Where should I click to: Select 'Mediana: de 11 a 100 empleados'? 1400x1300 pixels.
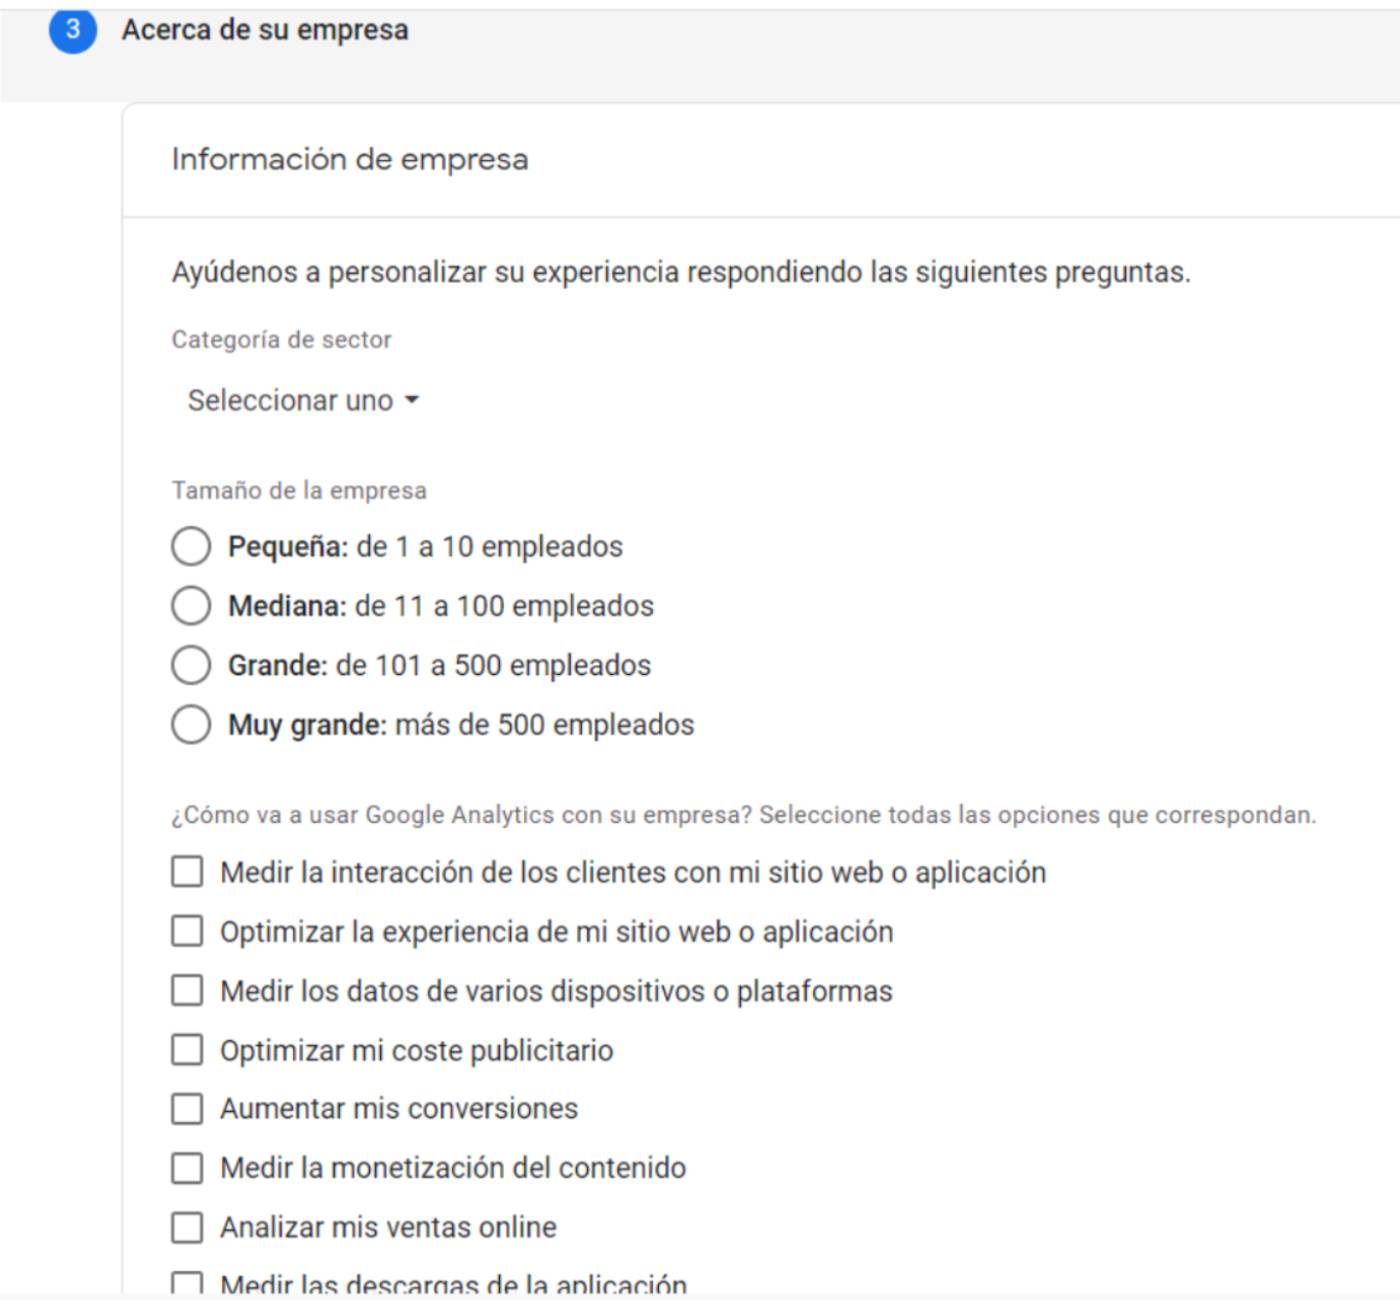point(190,605)
